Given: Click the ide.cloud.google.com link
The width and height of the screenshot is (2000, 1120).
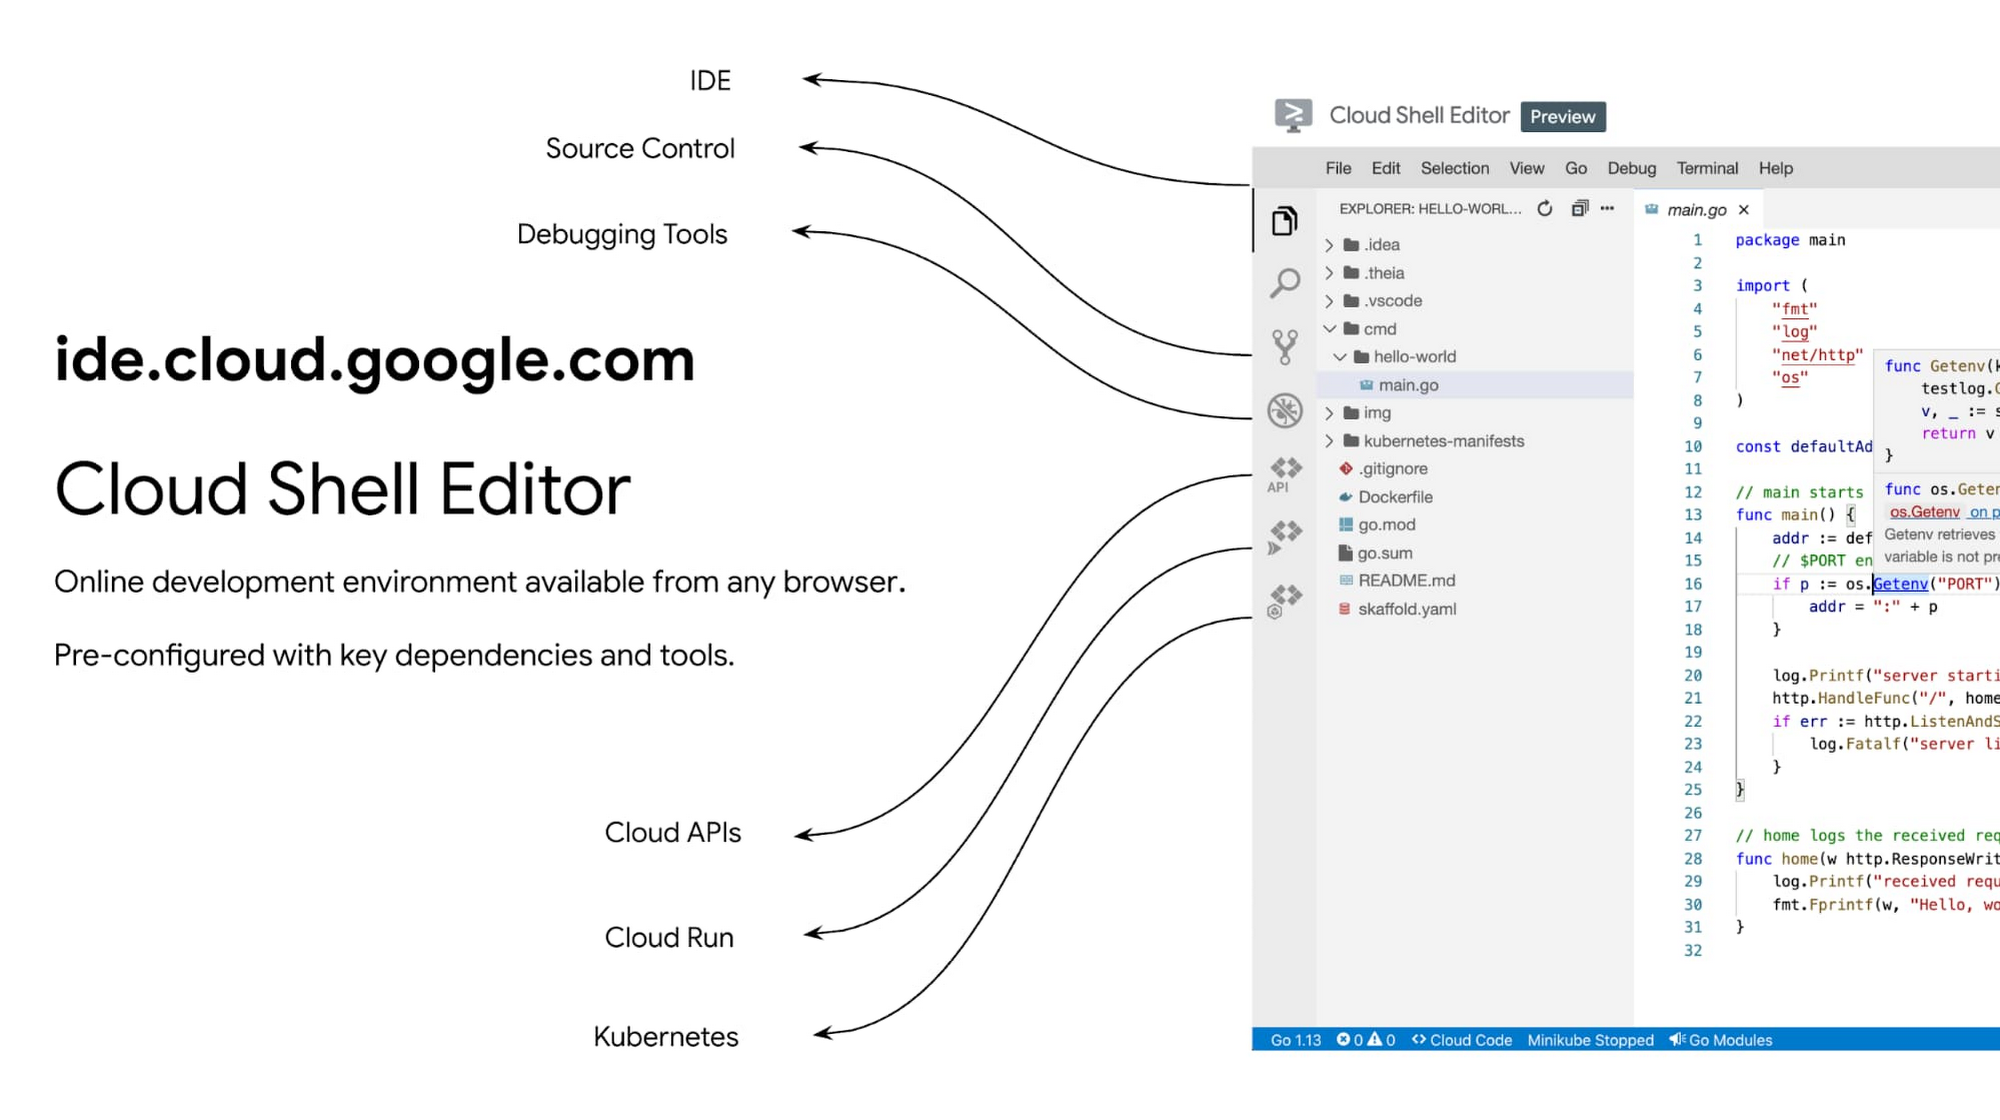Looking at the screenshot, I should coord(374,360).
